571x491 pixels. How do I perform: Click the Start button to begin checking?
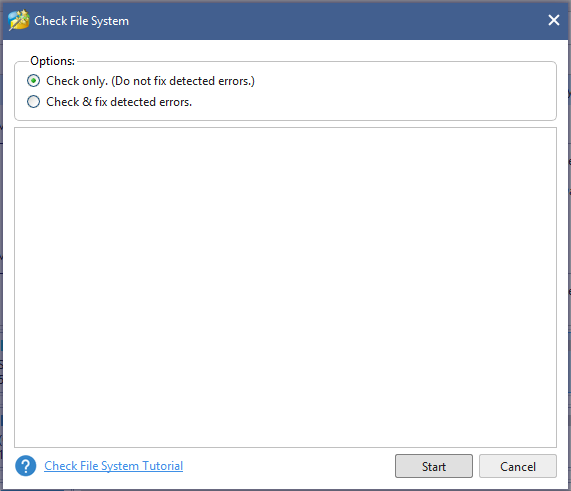(434, 466)
